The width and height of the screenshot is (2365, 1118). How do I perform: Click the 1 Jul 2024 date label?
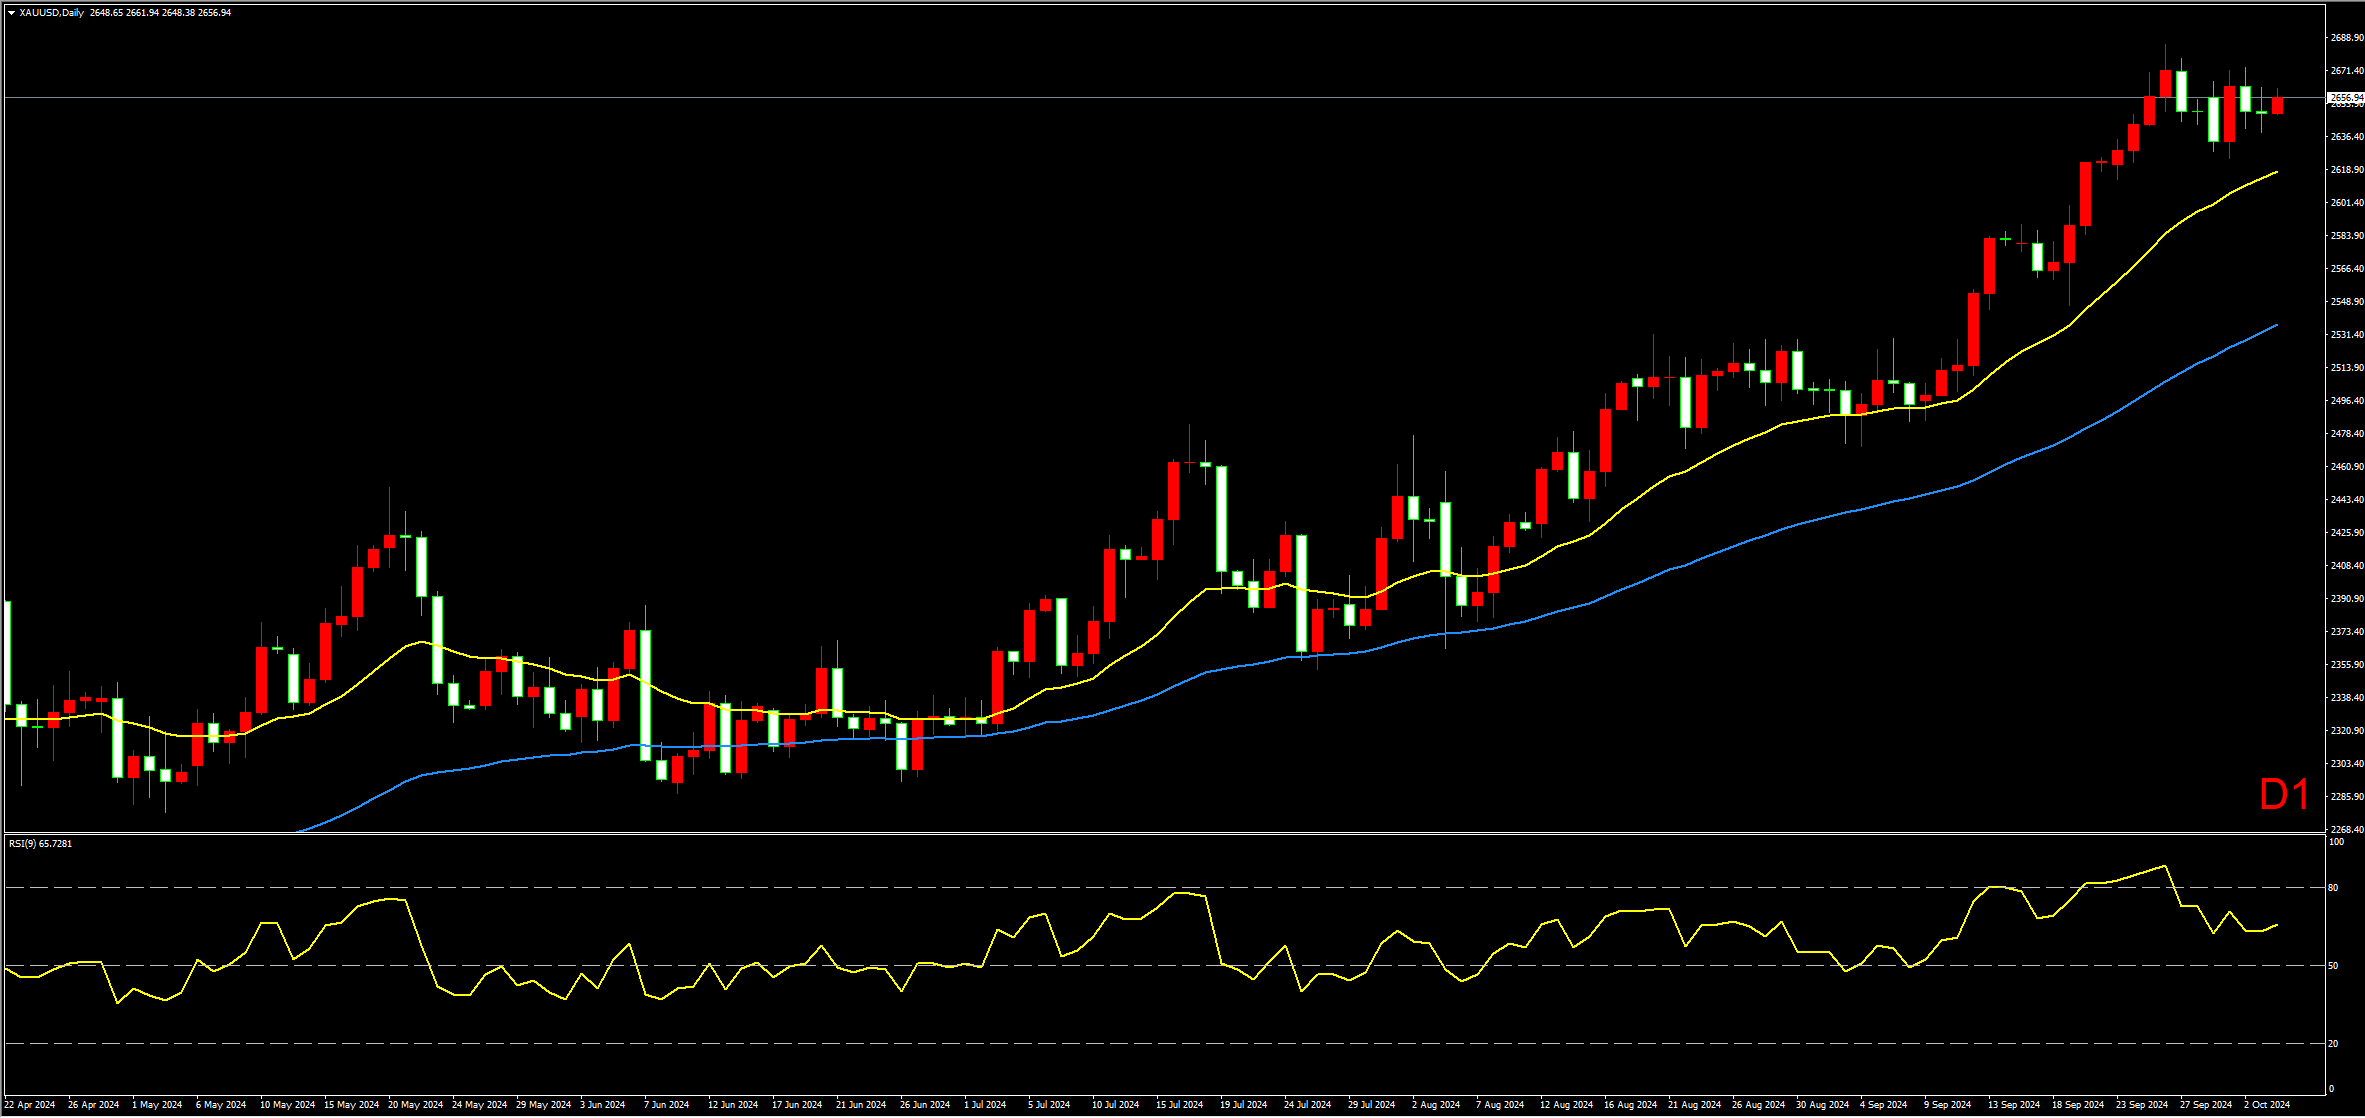tap(985, 1105)
